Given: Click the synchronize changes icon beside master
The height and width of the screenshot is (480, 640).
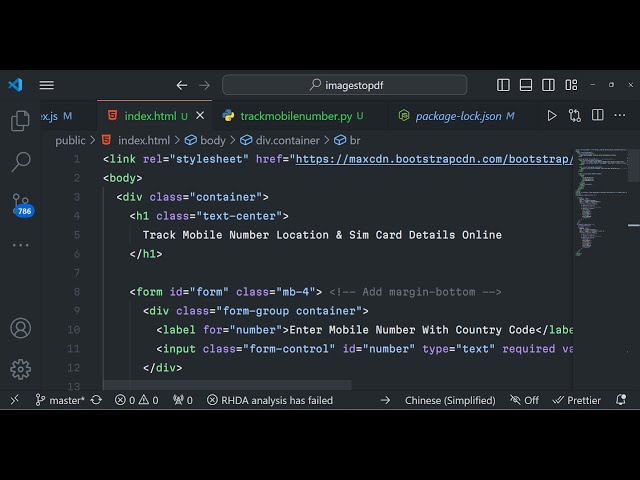Looking at the screenshot, I should (x=96, y=400).
